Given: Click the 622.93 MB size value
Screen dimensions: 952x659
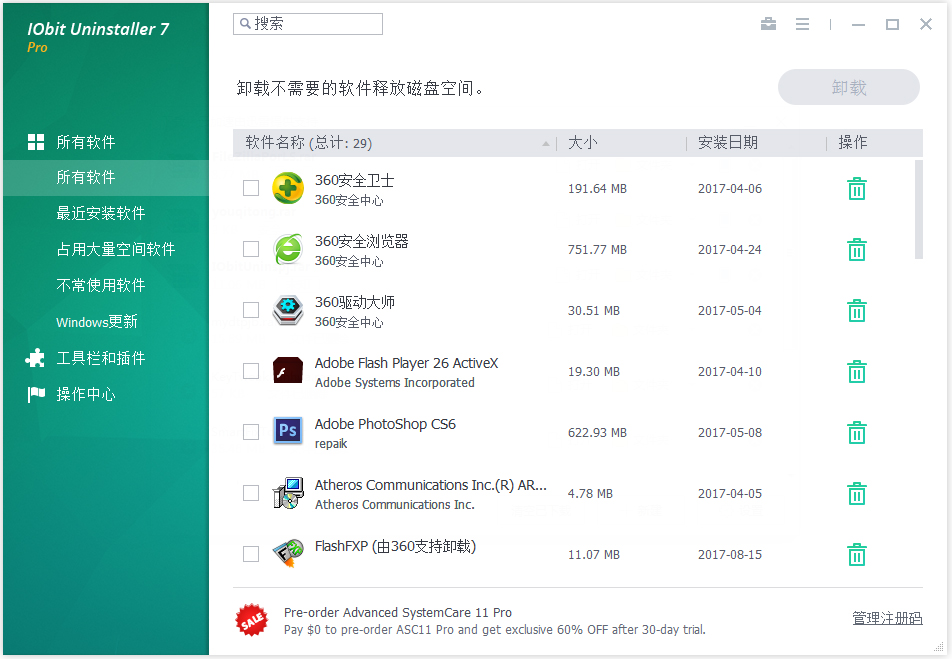Looking at the screenshot, I should pyautogui.click(x=597, y=432).
